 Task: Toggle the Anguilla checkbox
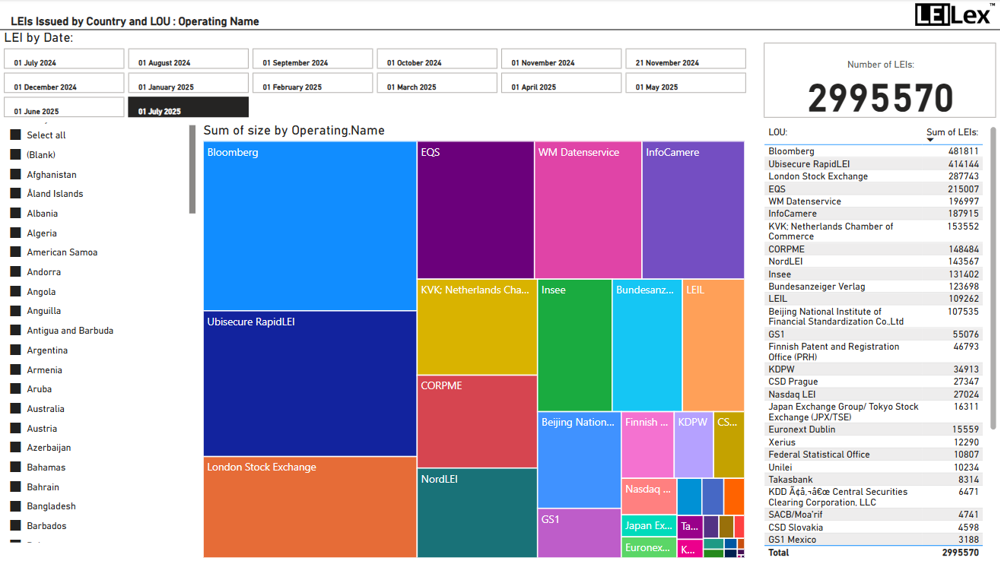(16, 310)
